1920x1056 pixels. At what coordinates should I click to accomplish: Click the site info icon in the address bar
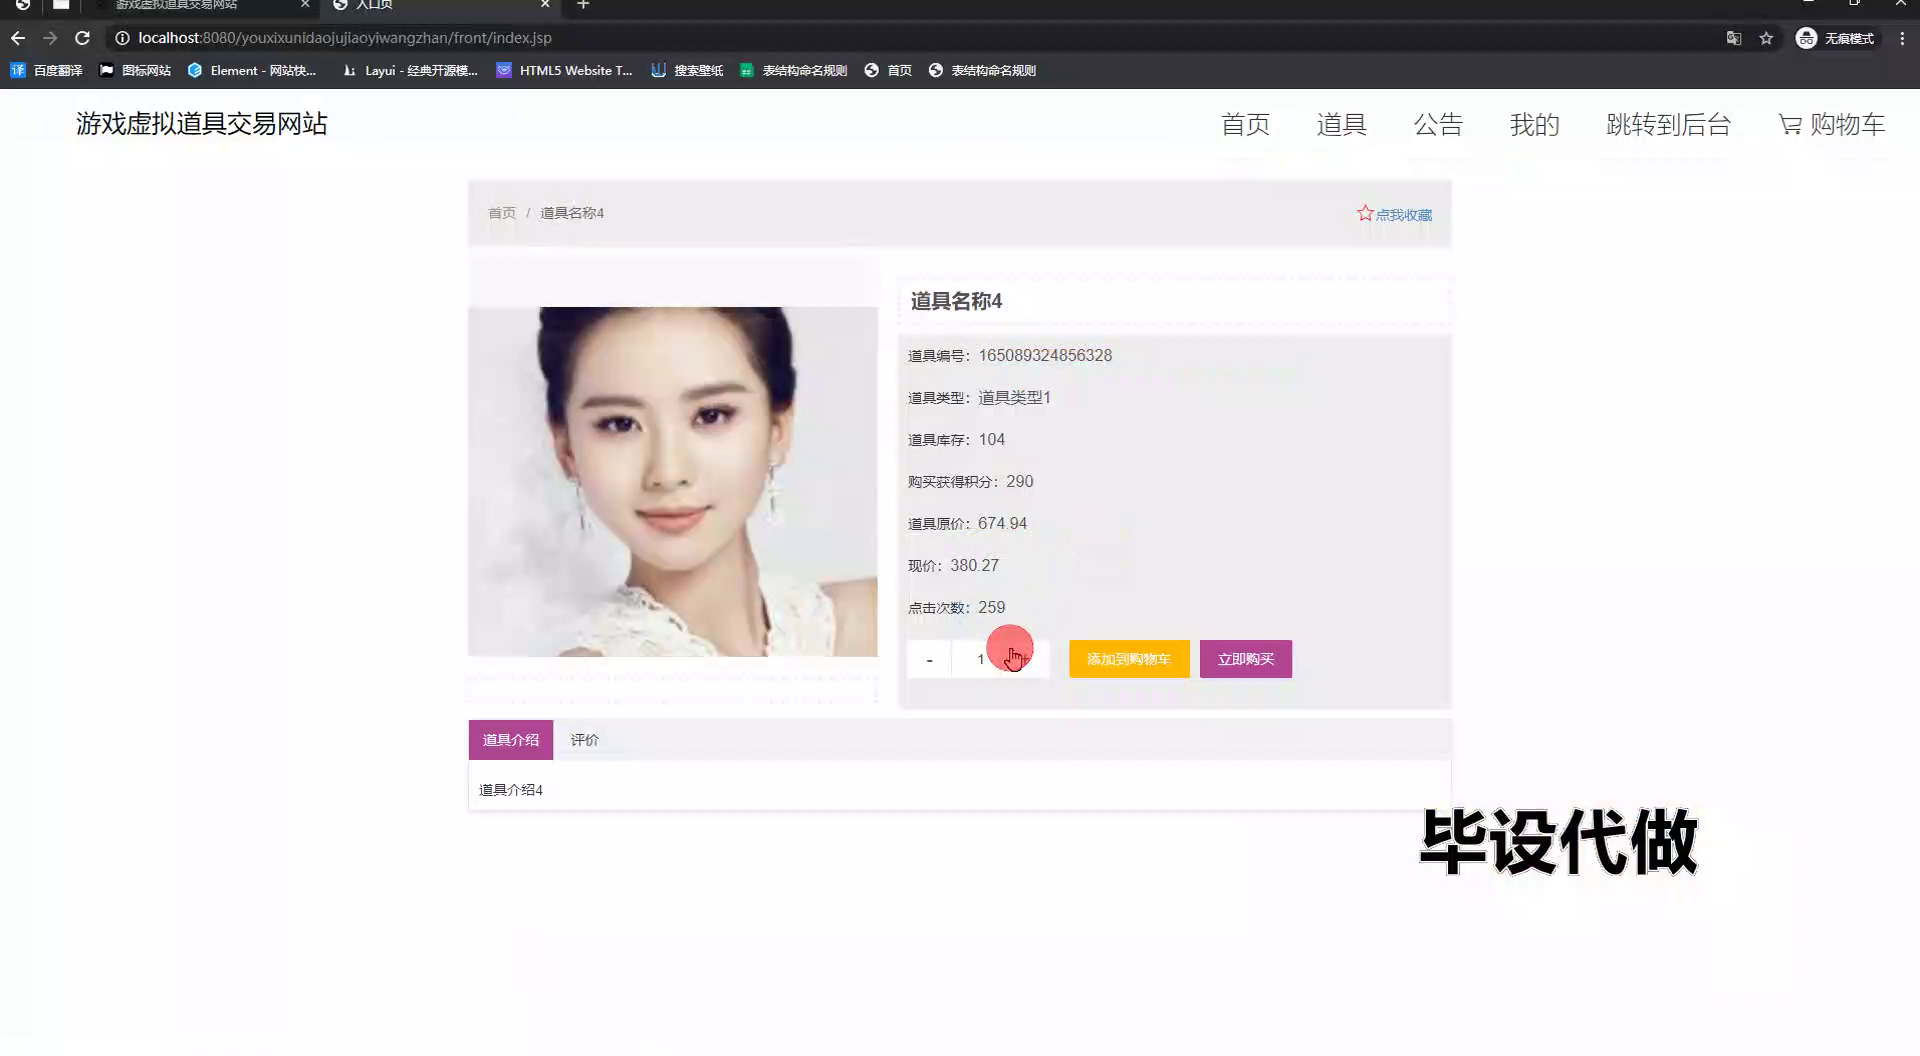pyautogui.click(x=122, y=38)
